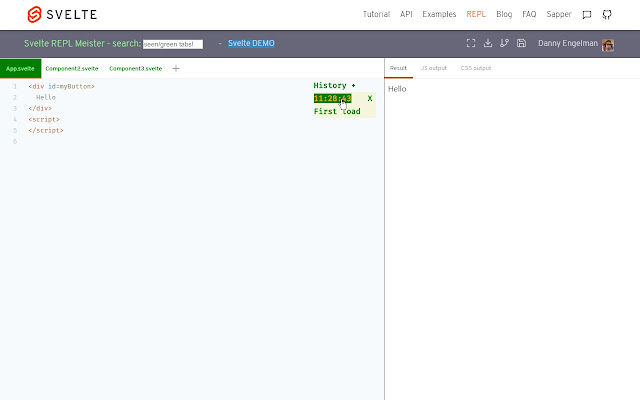The image size is (640, 400).
Task: Click the History + heading
Action: click(334, 85)
